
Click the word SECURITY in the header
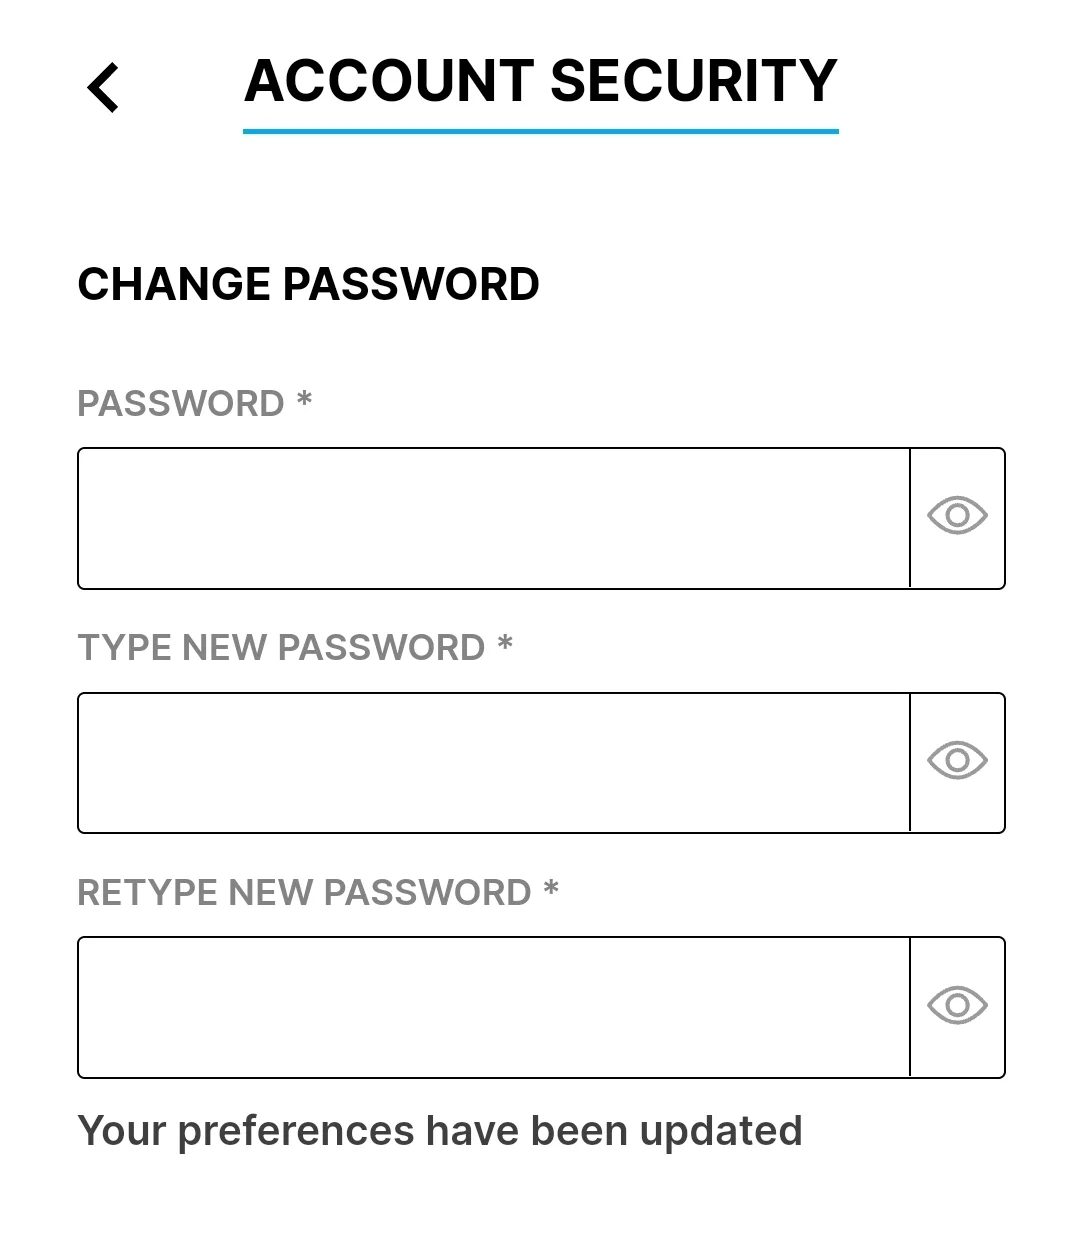tap(693, 81)
